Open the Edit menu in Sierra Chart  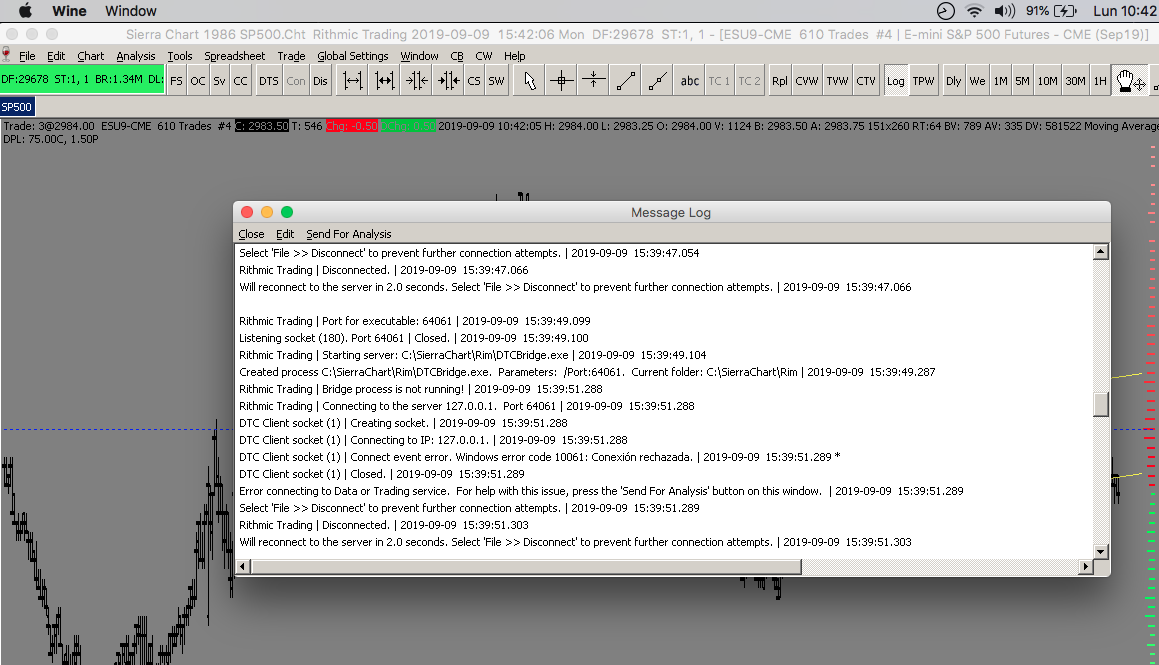click(x=55, y=56)
